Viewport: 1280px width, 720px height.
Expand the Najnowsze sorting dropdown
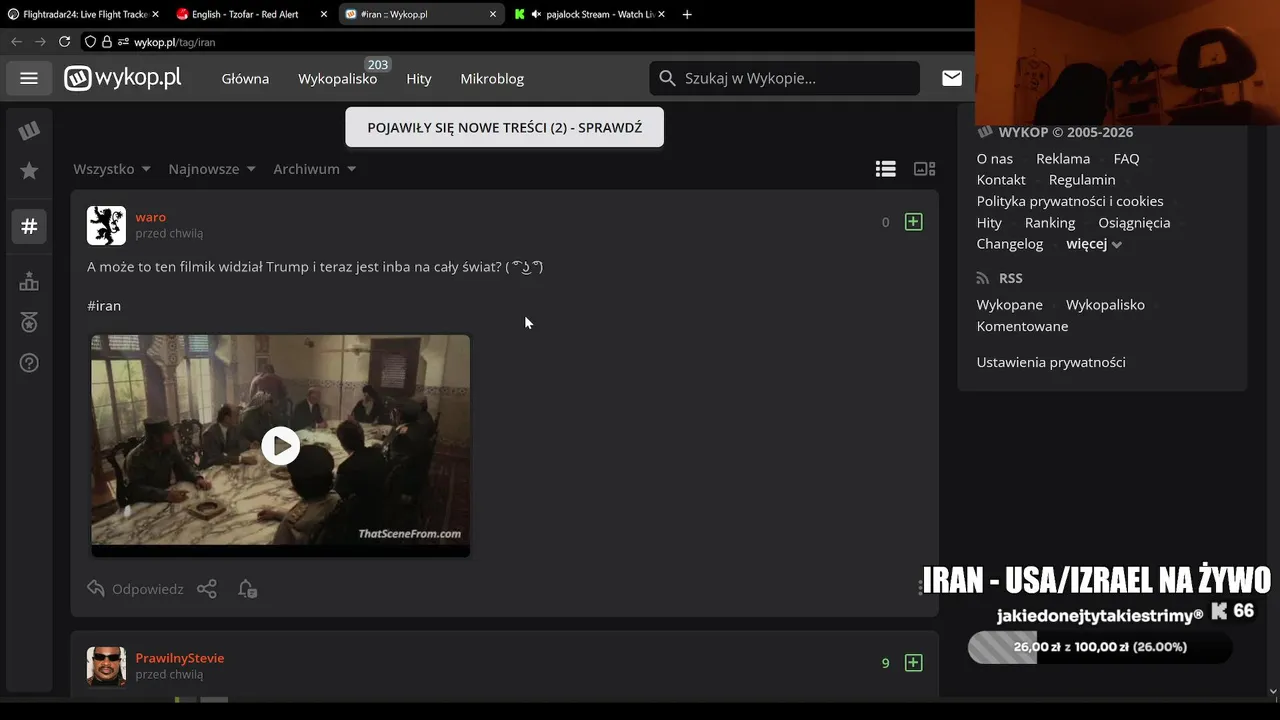coord(212,169)
